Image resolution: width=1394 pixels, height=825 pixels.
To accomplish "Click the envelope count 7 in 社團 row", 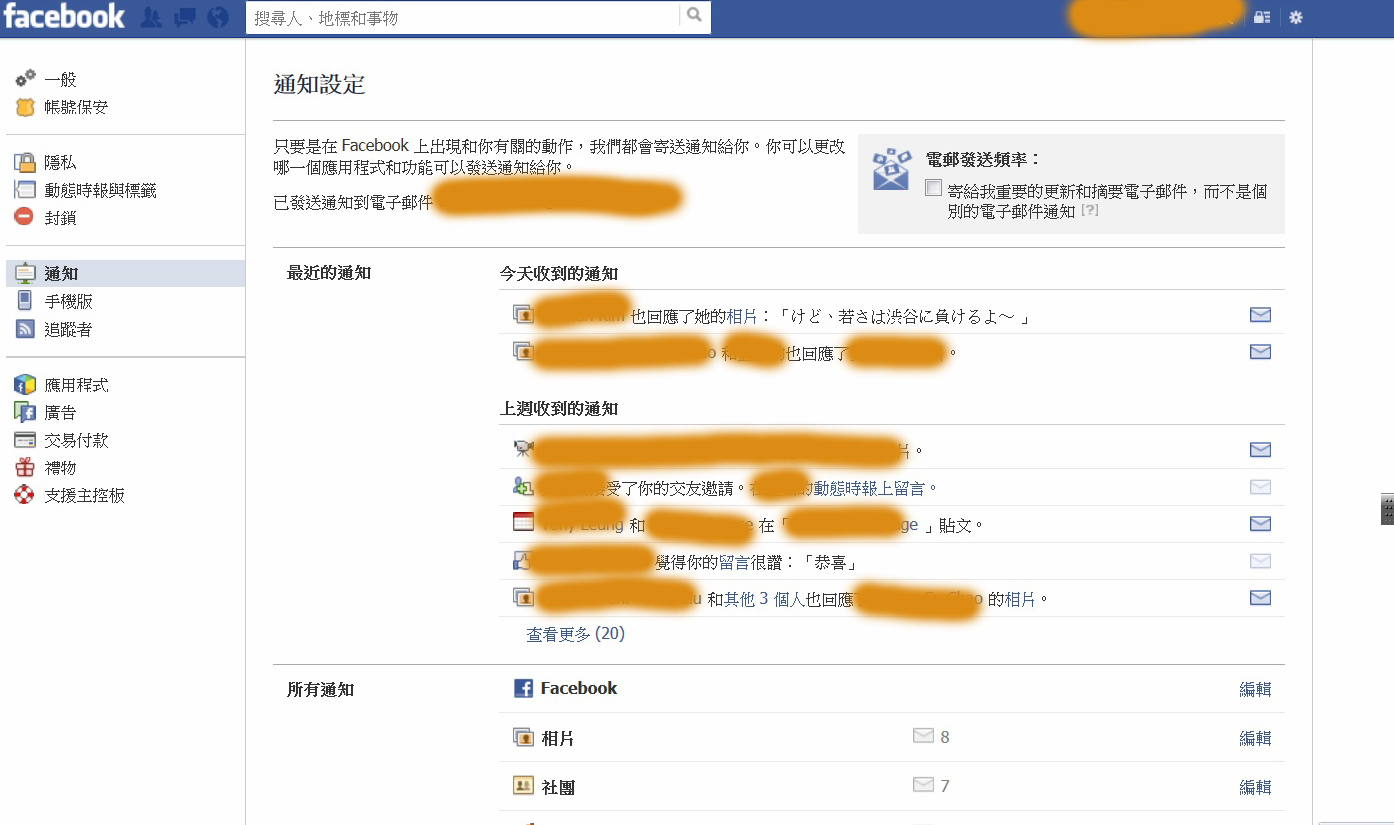I will 931,786.
